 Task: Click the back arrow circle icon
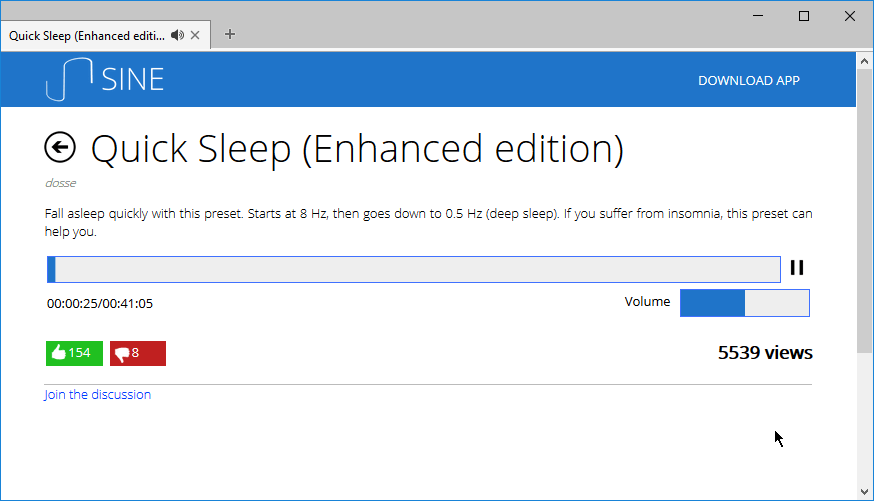pos(60,148)
